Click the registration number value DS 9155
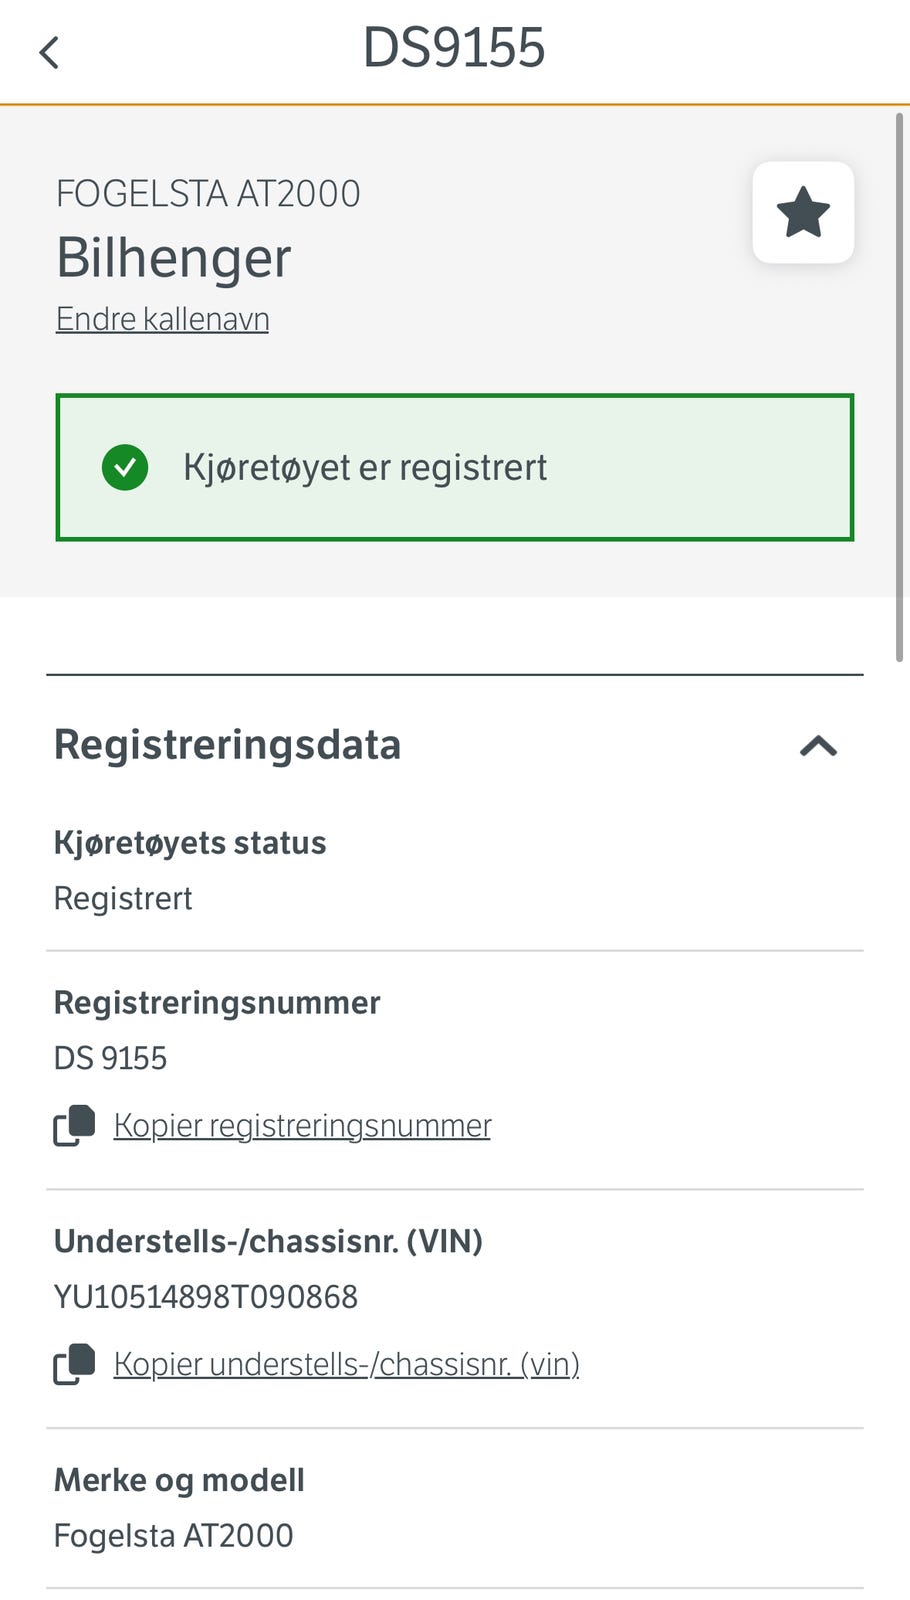The width and height of the screenshot is (910, 1600). 111,1058
